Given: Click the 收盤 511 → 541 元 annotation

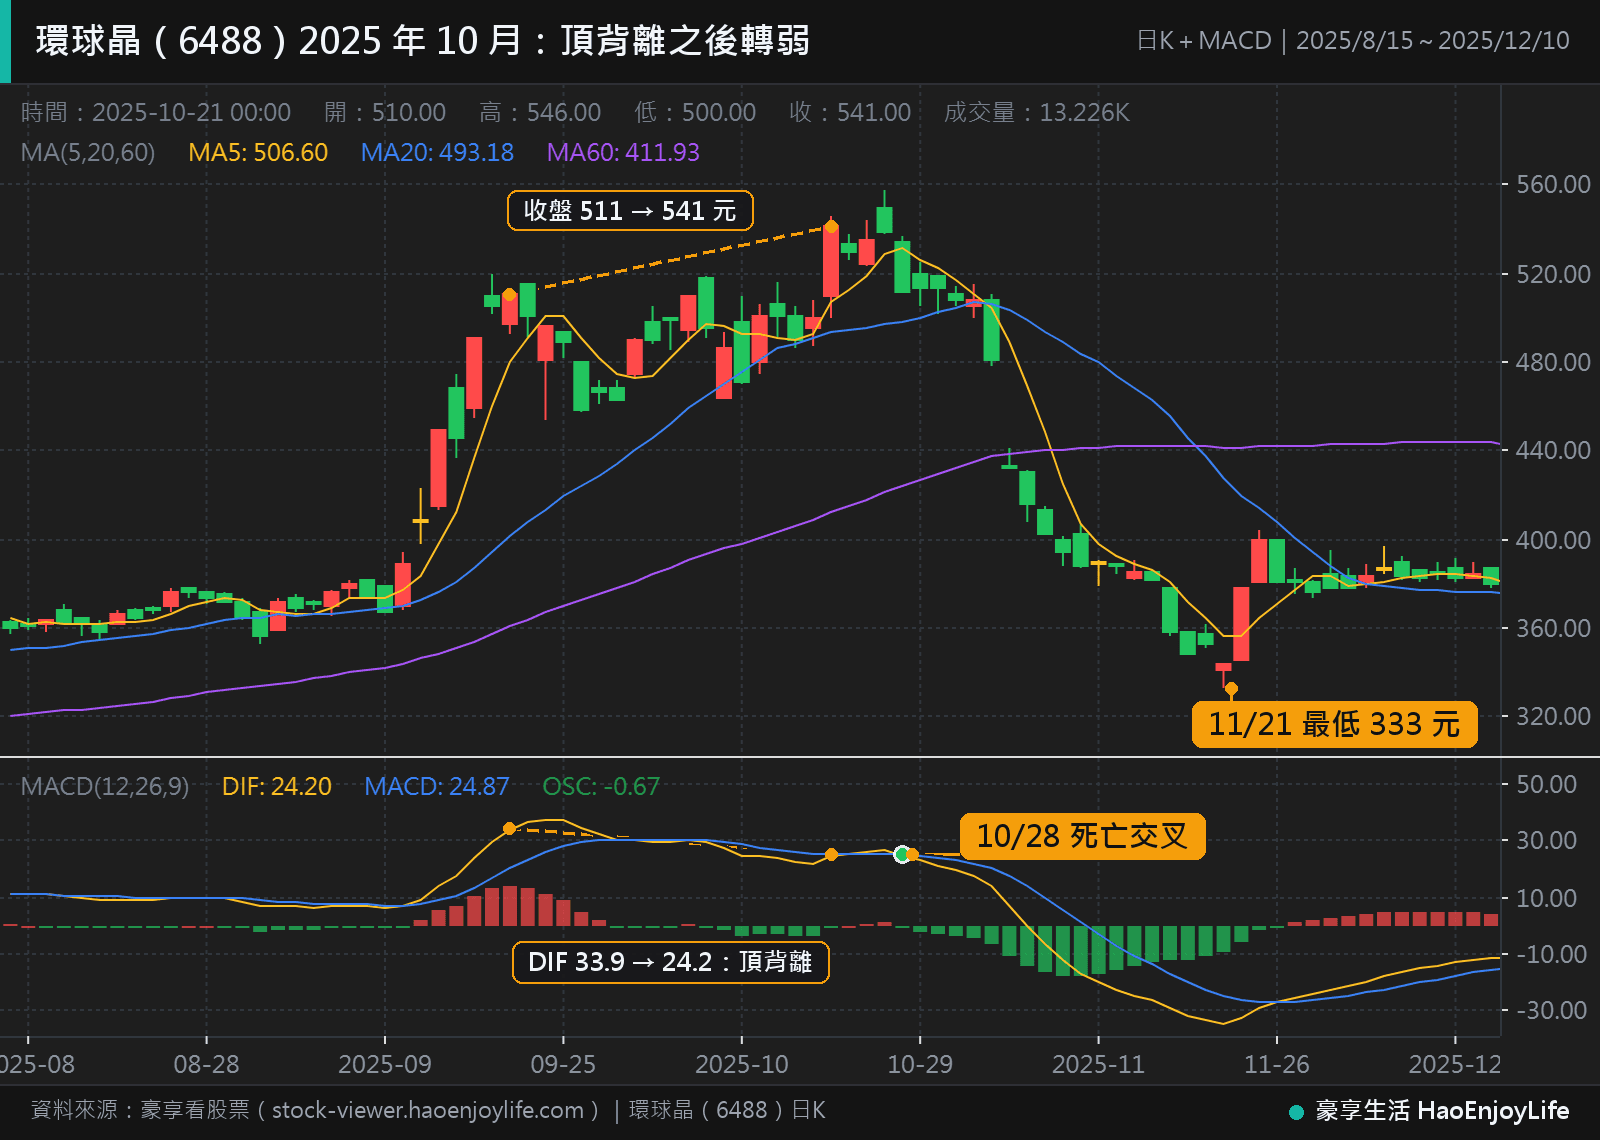Looking at the screenshot, I should (x=630, y=211).
